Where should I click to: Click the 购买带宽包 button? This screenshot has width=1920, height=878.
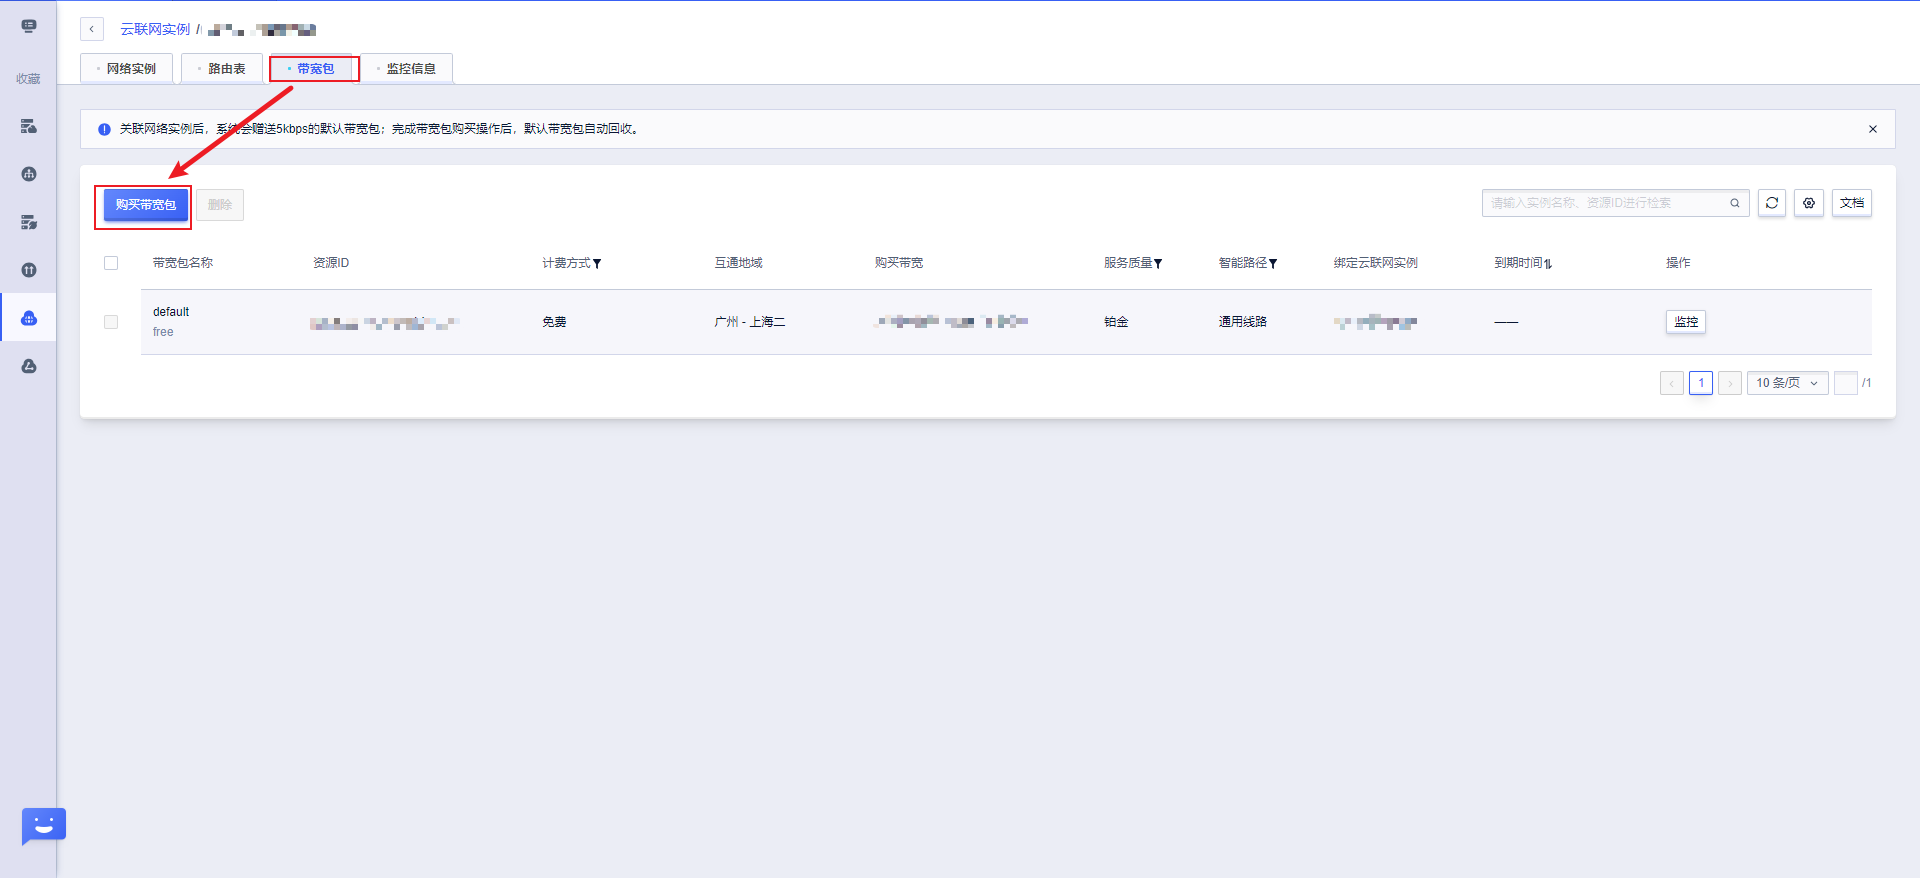[145, 205]
